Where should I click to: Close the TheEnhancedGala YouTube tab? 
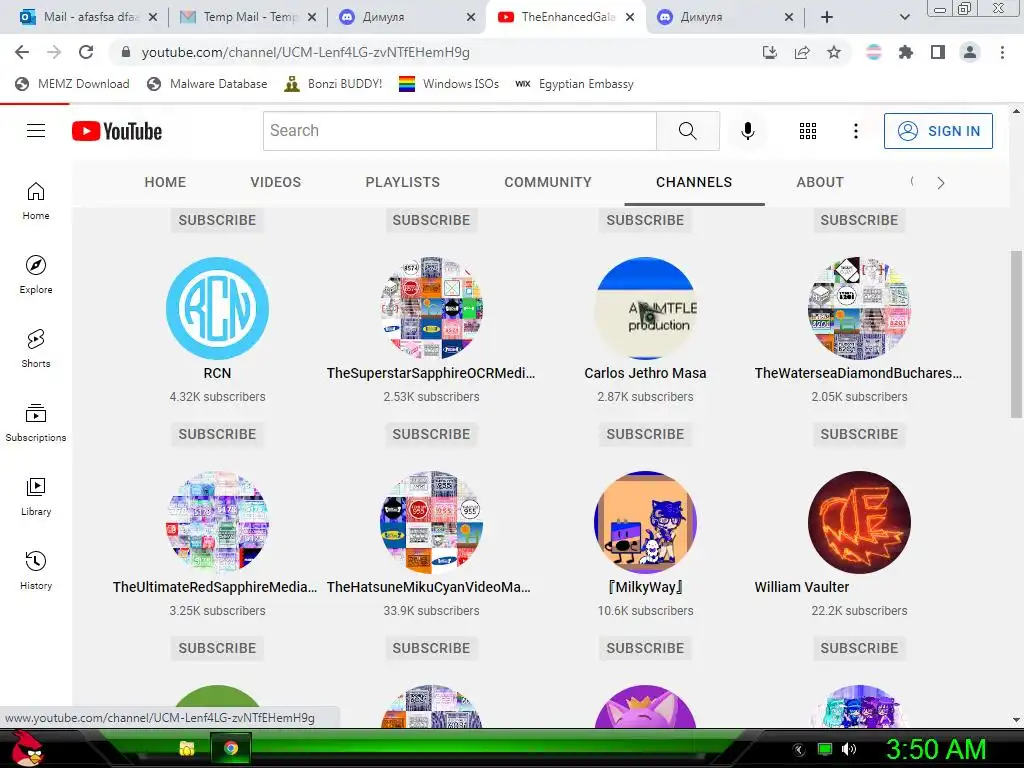630,18
